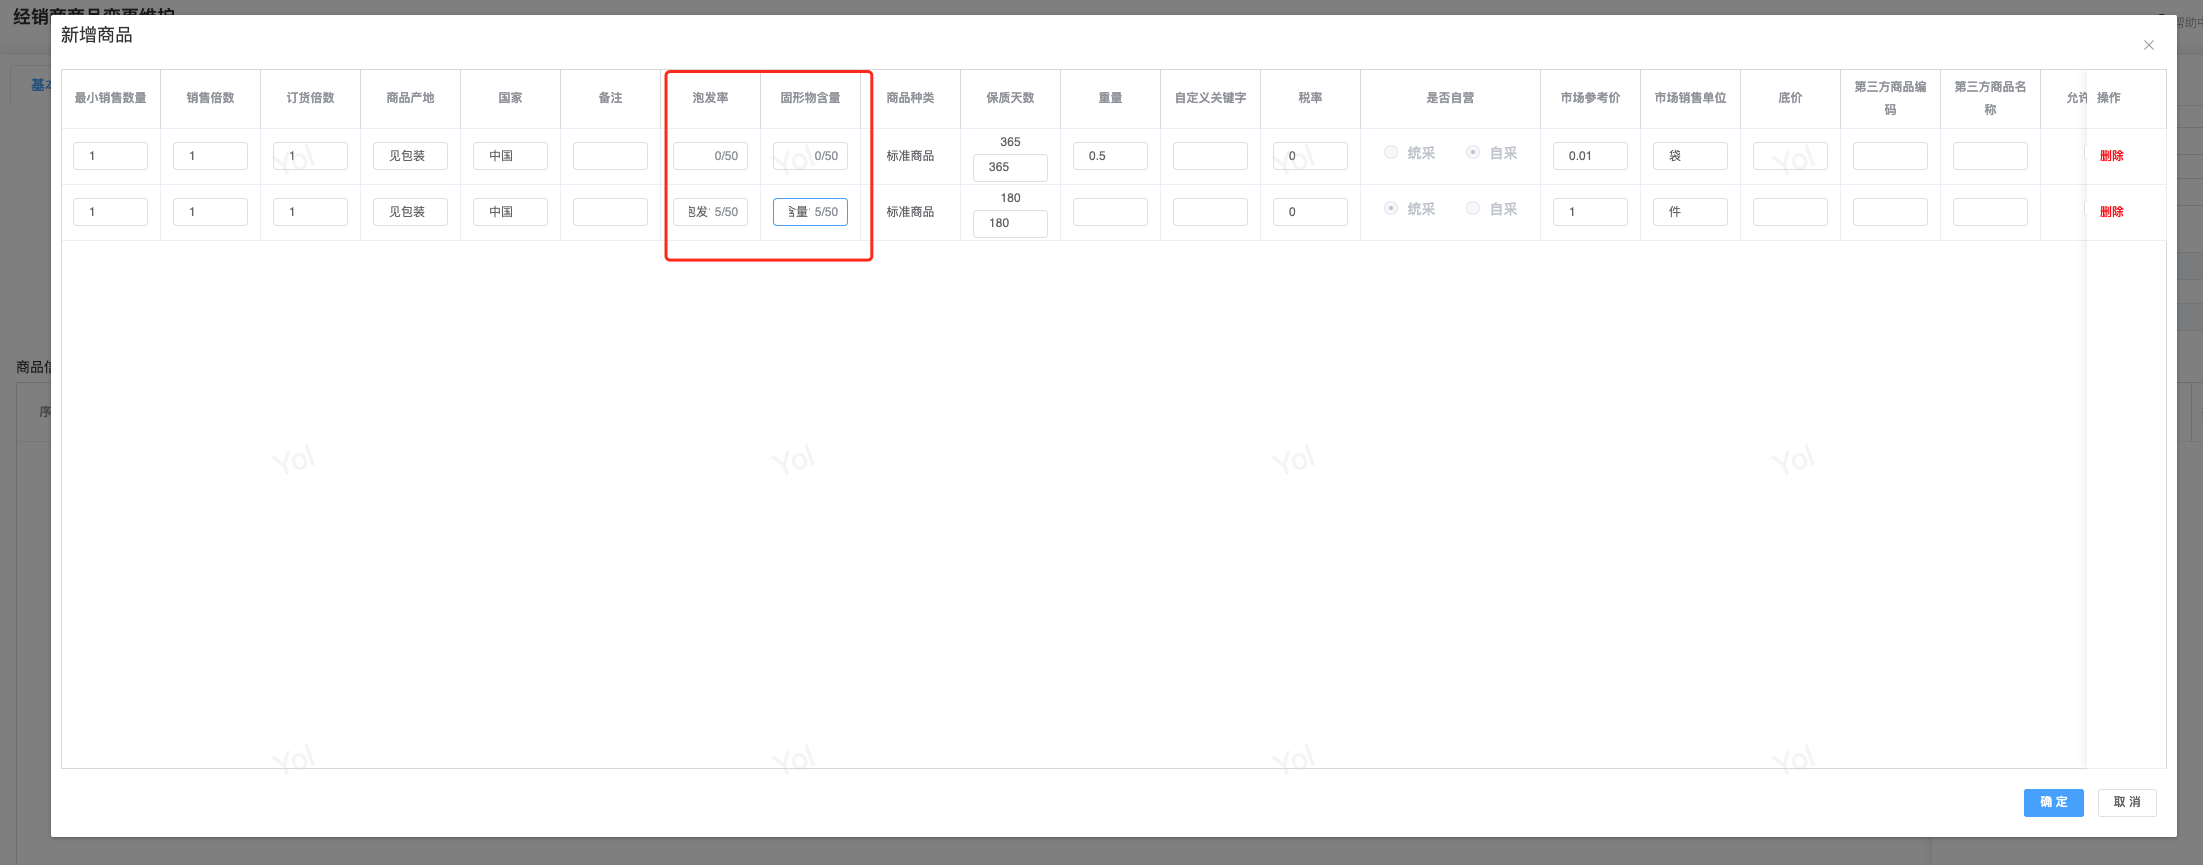
Task: Click the 新增商品 dialog title
Action: 96,35
